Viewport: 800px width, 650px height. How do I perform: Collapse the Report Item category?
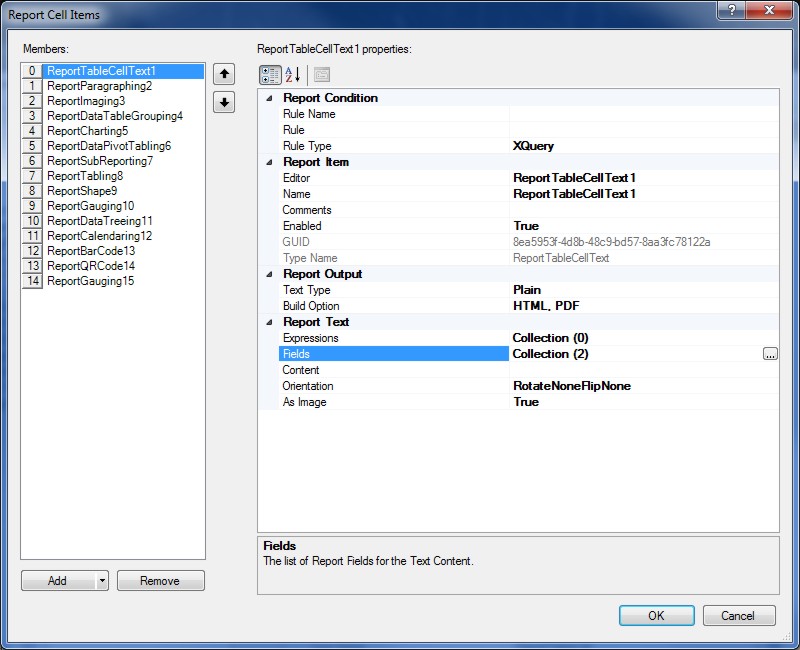269,162
